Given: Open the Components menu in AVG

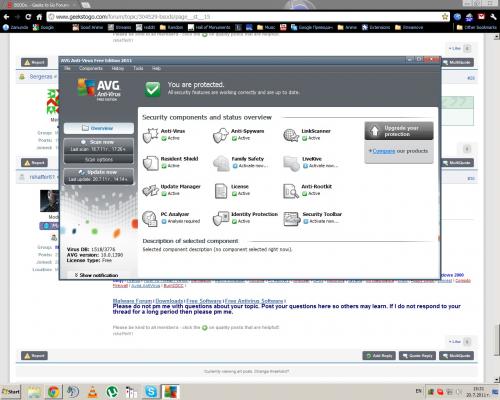Looking at the screenshot, I should pyautogui.click(x=91, y=68).
